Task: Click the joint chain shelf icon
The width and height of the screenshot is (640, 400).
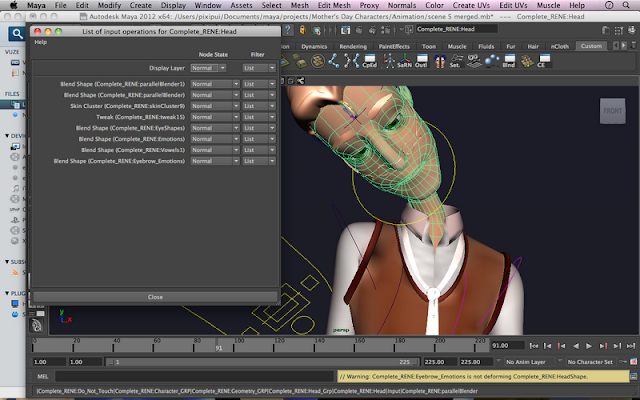Action: pos(334,61)
